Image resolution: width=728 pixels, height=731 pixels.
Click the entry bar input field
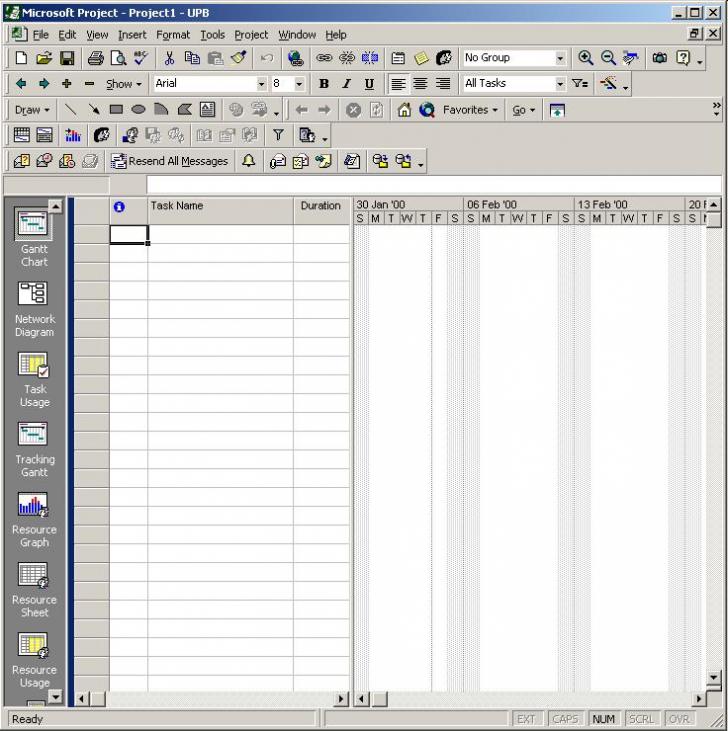pyautogui.click(x=434, y=185)
